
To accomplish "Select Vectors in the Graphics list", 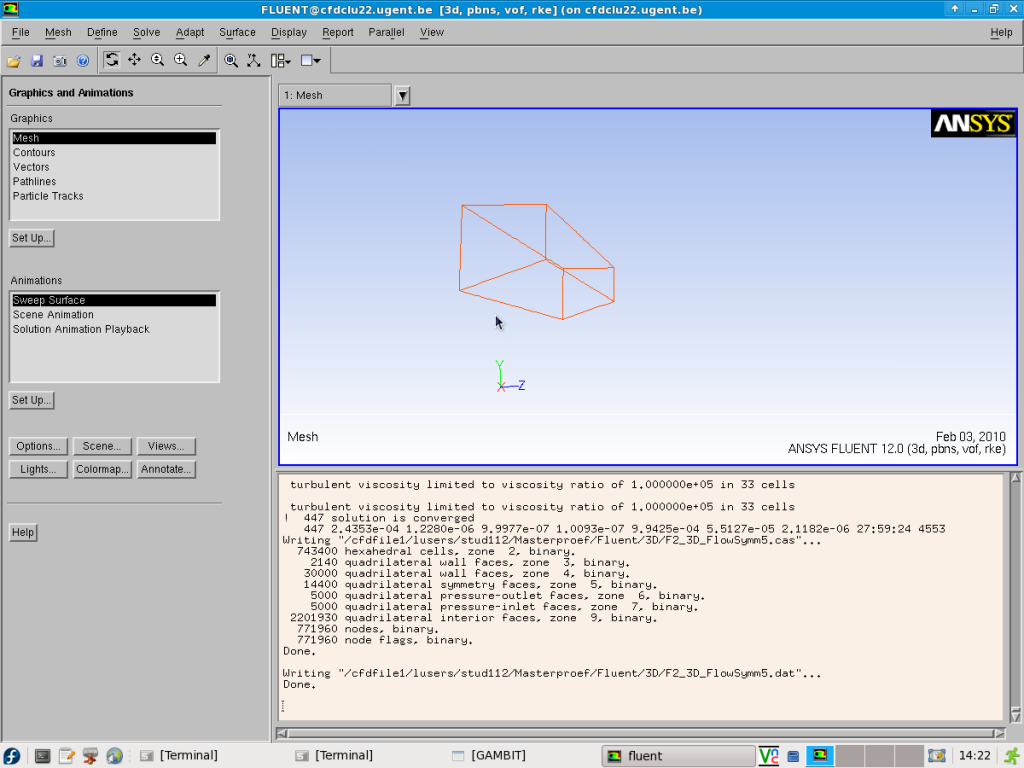I will tap(114, 167).
